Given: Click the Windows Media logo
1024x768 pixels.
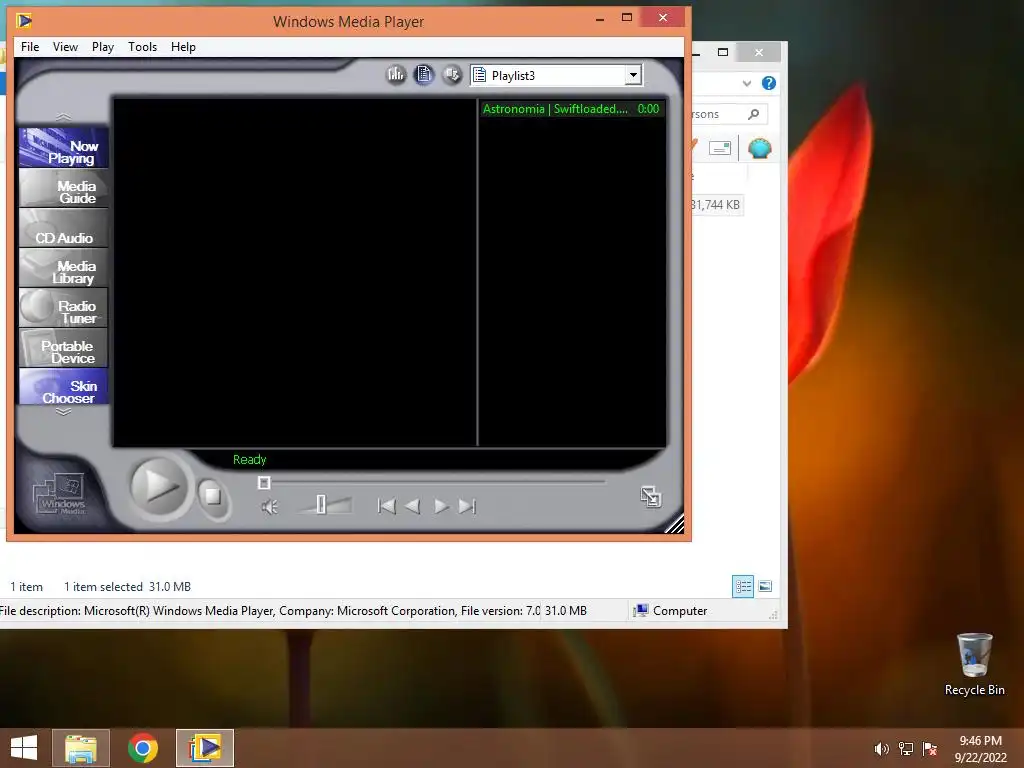Looking at the screenshot, I should [x=59, y=495].
